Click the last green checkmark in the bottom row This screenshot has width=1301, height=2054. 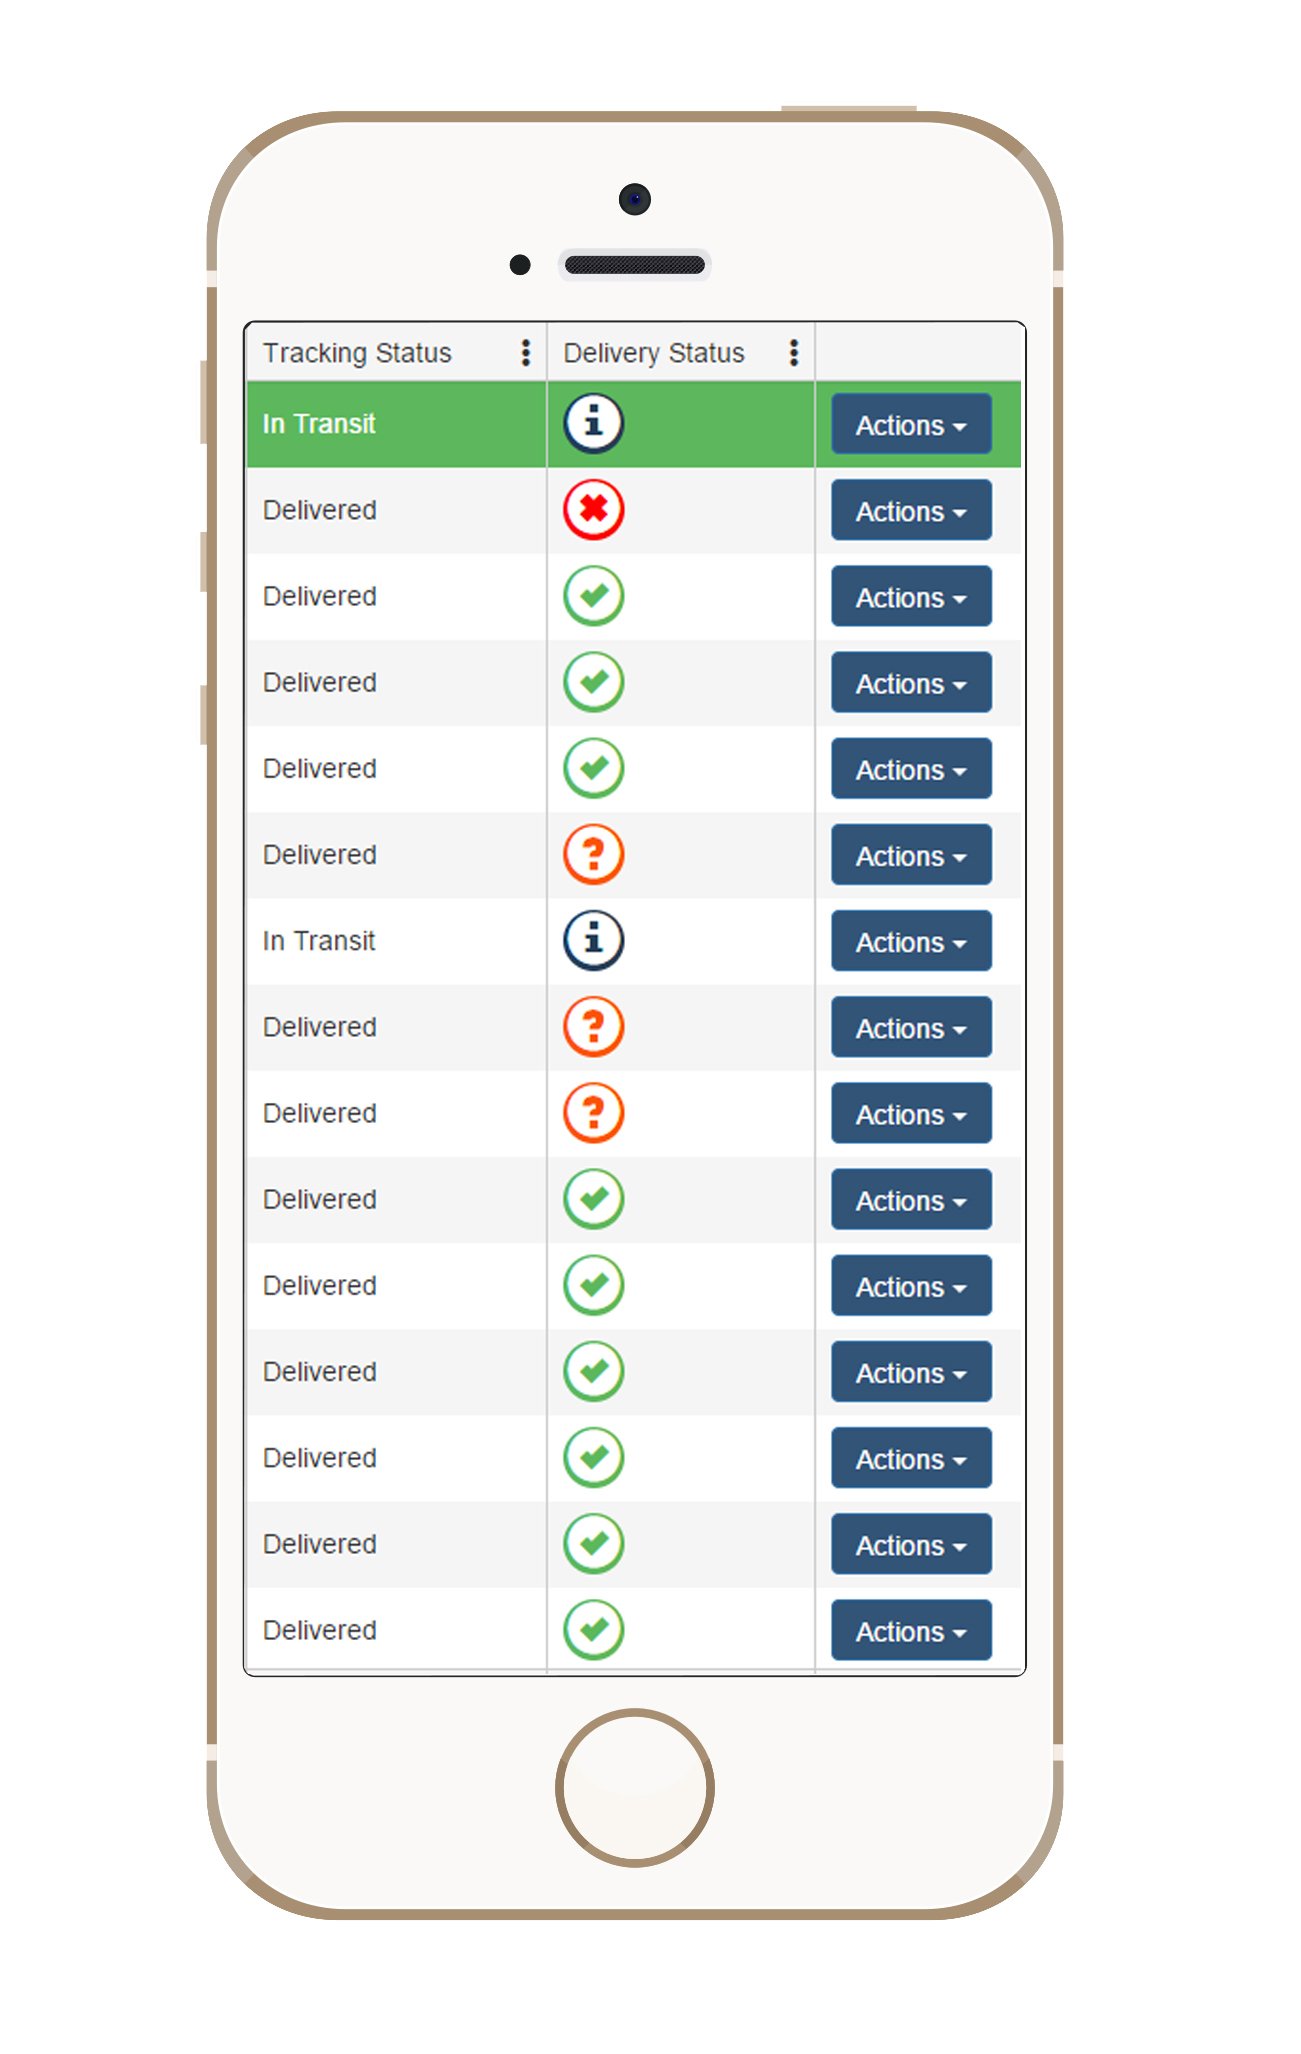coord(593,1630)
